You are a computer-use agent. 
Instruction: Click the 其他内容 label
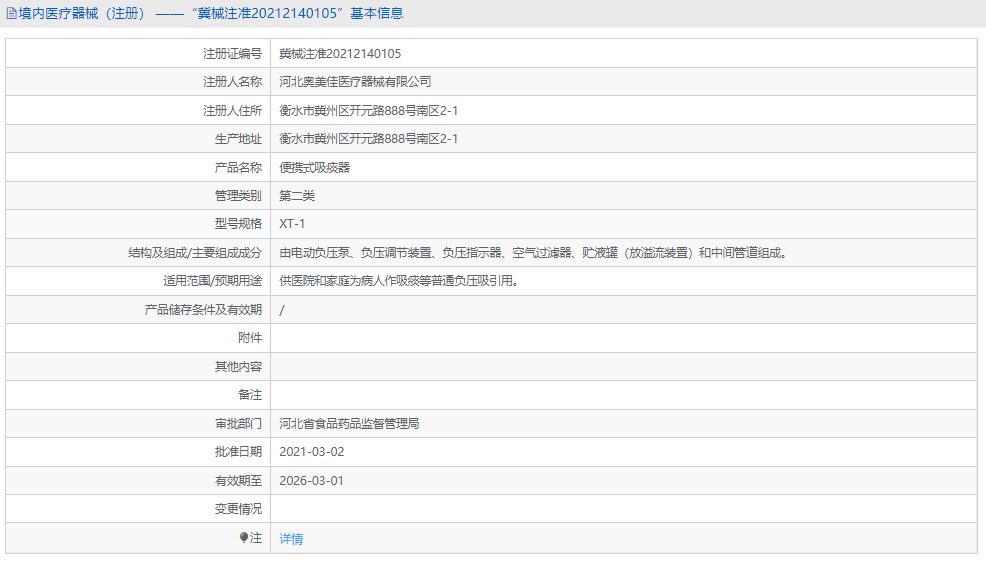point(238,367)
